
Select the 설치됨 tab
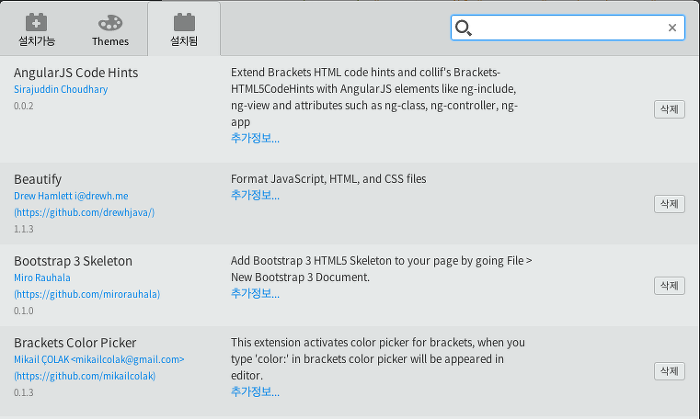click(x=184, y=29)
